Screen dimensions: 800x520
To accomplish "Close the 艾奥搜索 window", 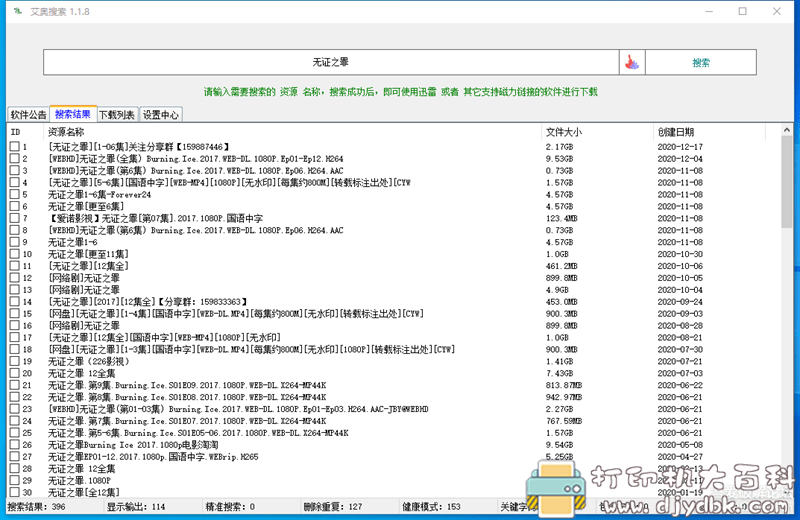I will point(777,11).
